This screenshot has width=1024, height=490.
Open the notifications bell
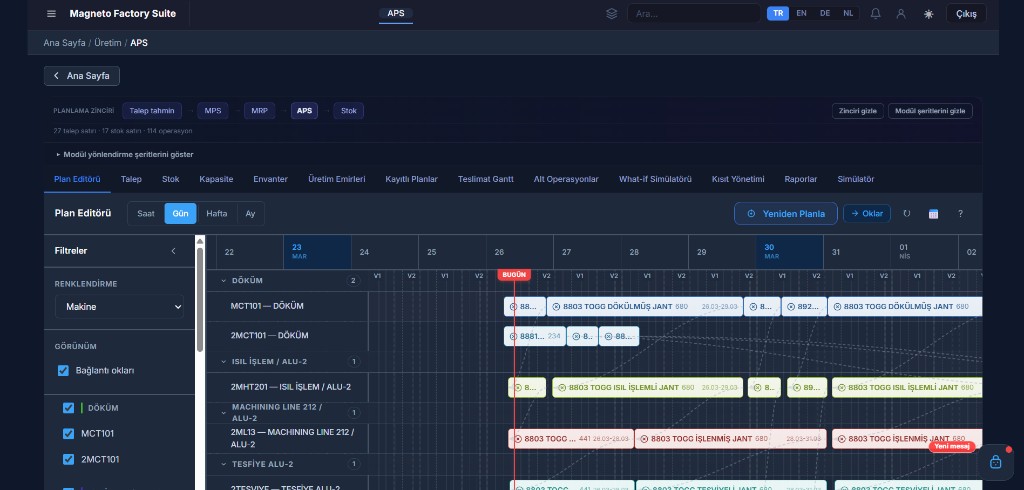tap(876, 14)
